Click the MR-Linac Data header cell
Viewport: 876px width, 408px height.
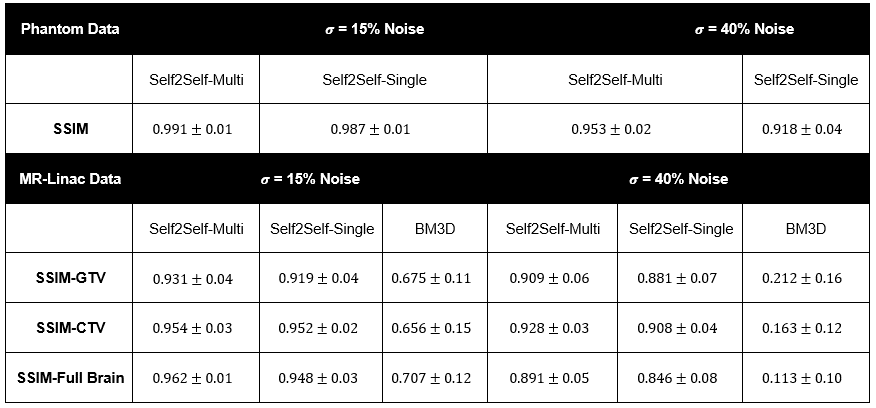pos(70,179)
